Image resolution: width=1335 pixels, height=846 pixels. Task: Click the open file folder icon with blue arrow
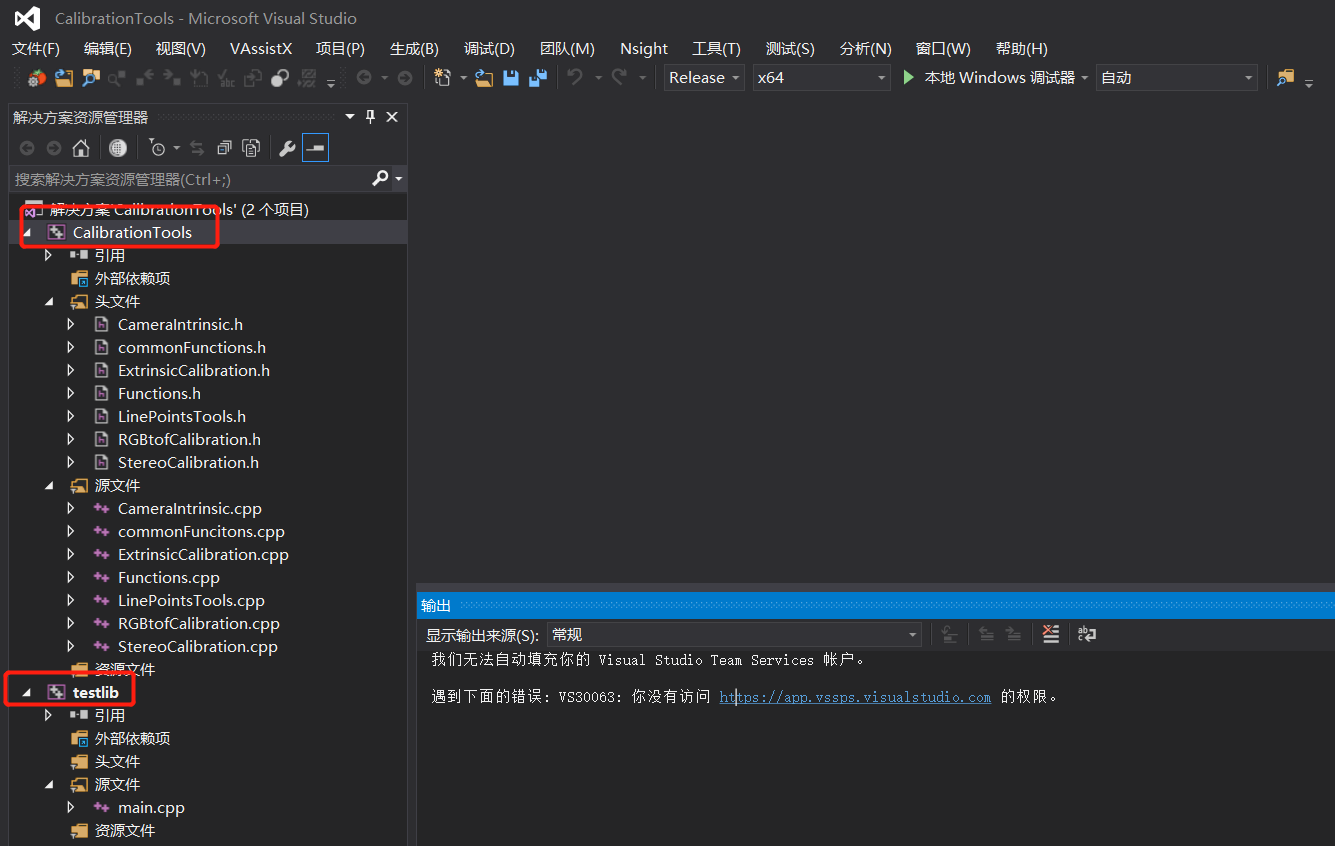pos(64,78)
